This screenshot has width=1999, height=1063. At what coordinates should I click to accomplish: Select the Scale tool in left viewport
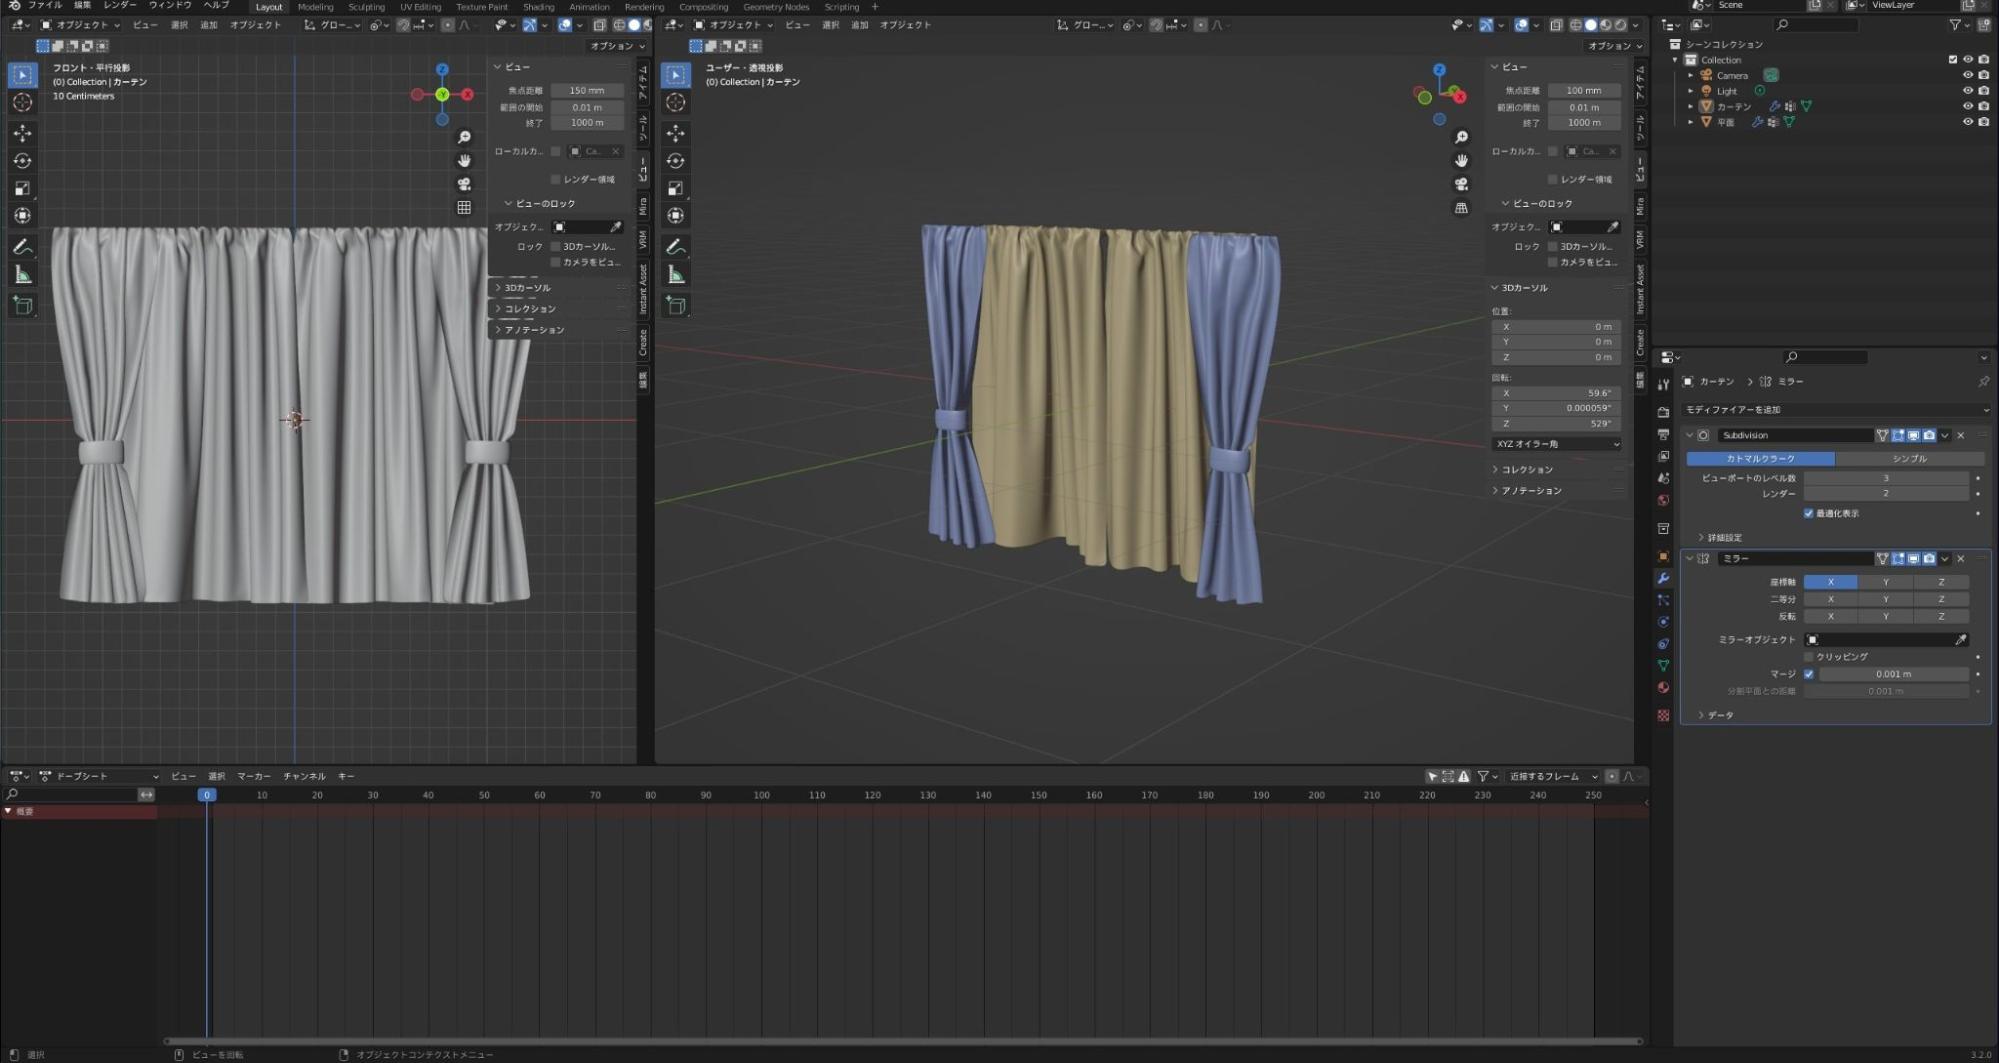(22, 188)
